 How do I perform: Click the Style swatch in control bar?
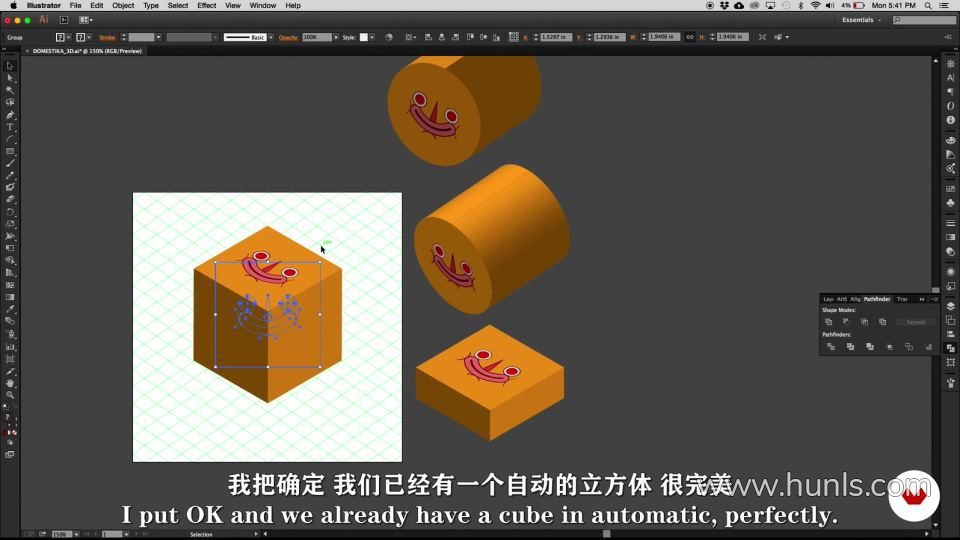pos(364,37)
